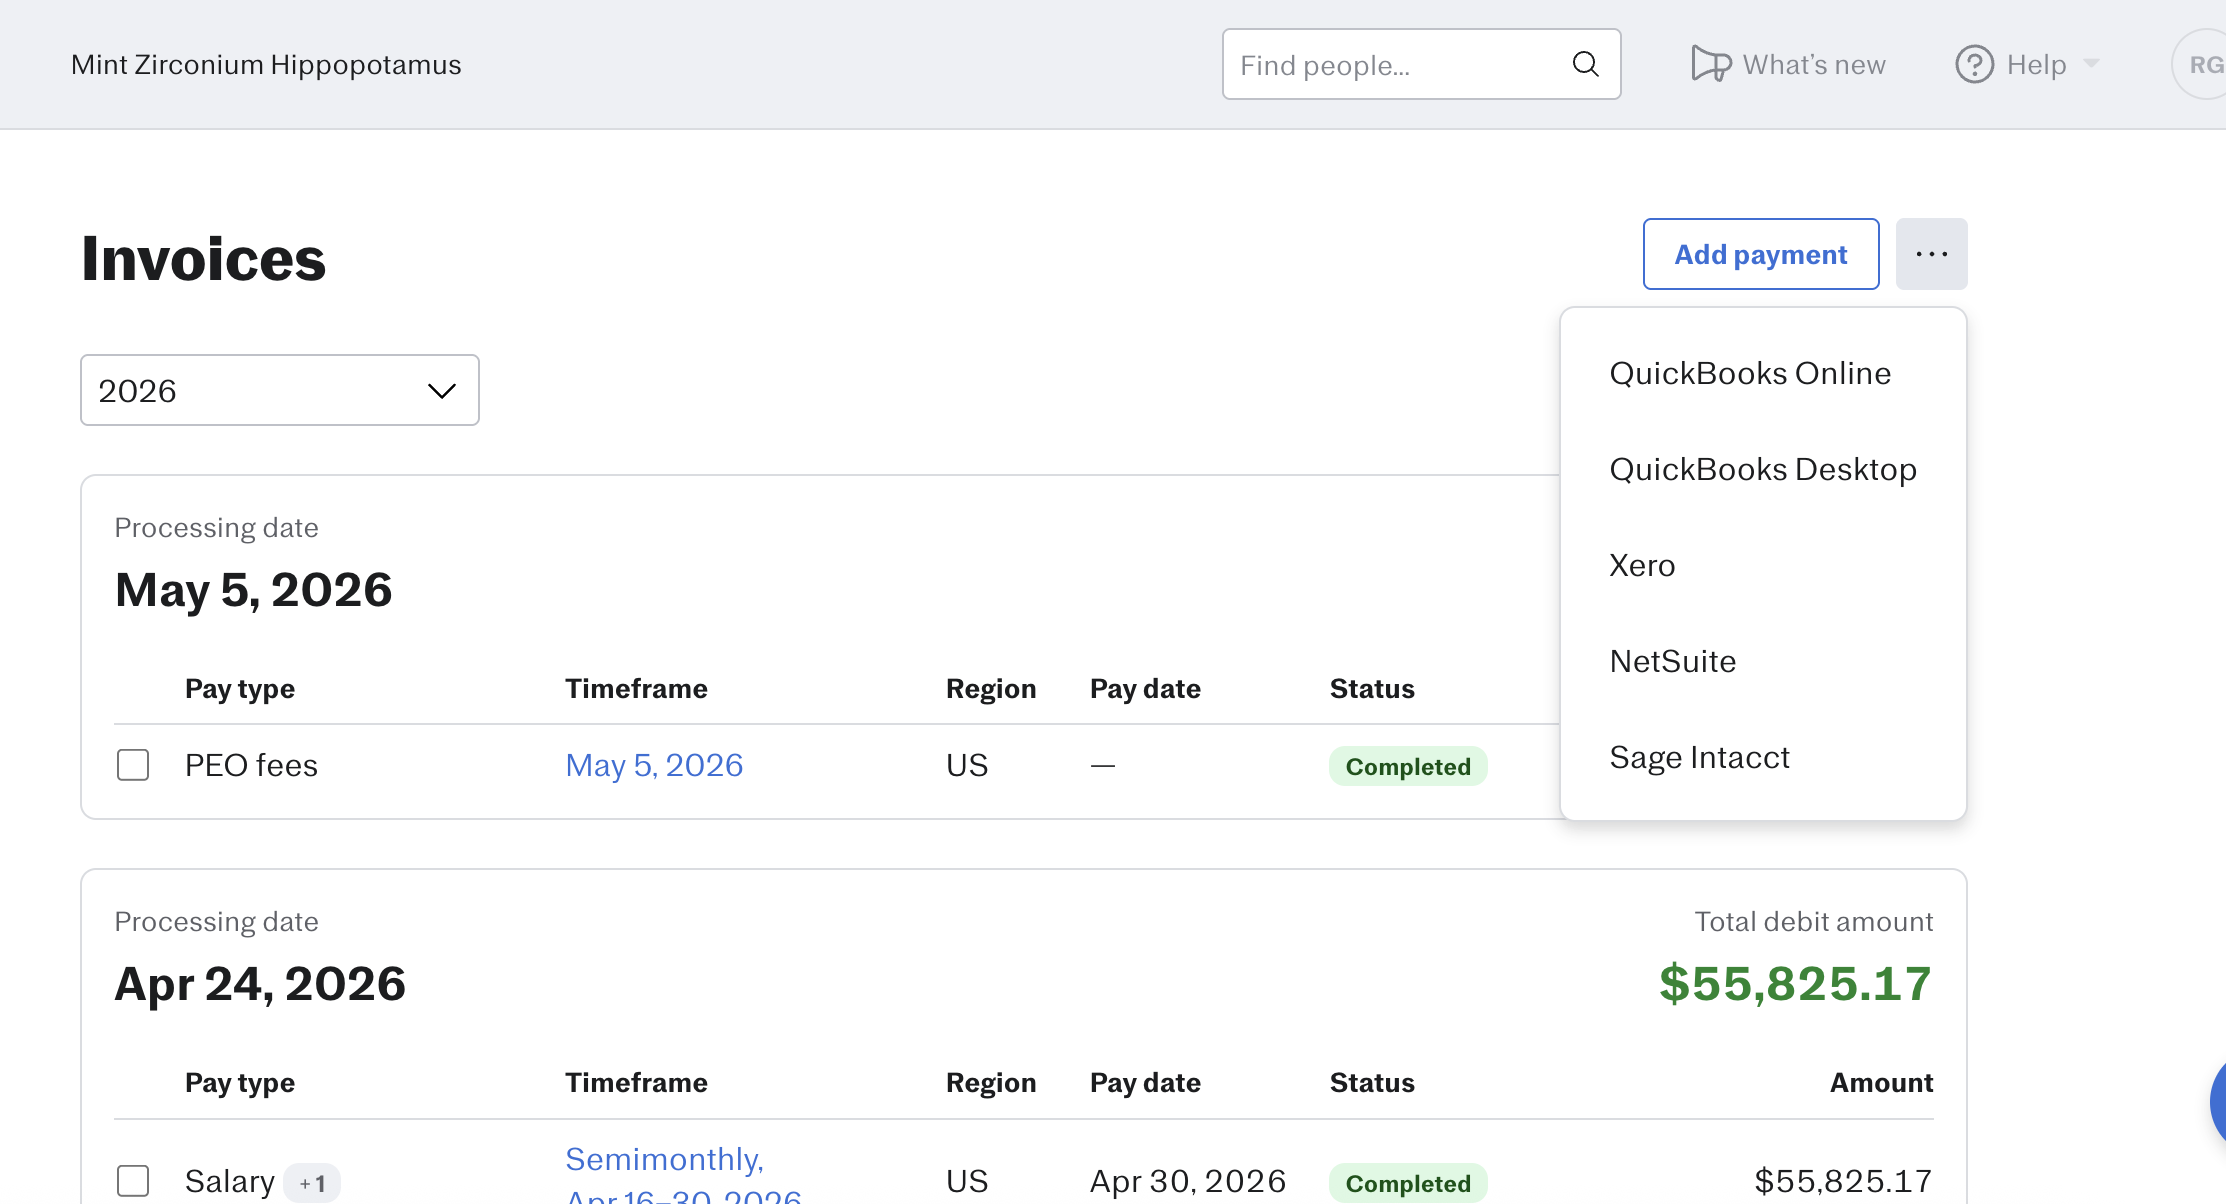
Task: Select Sage Intacct in the export menu
Action: coord(1699,757)
